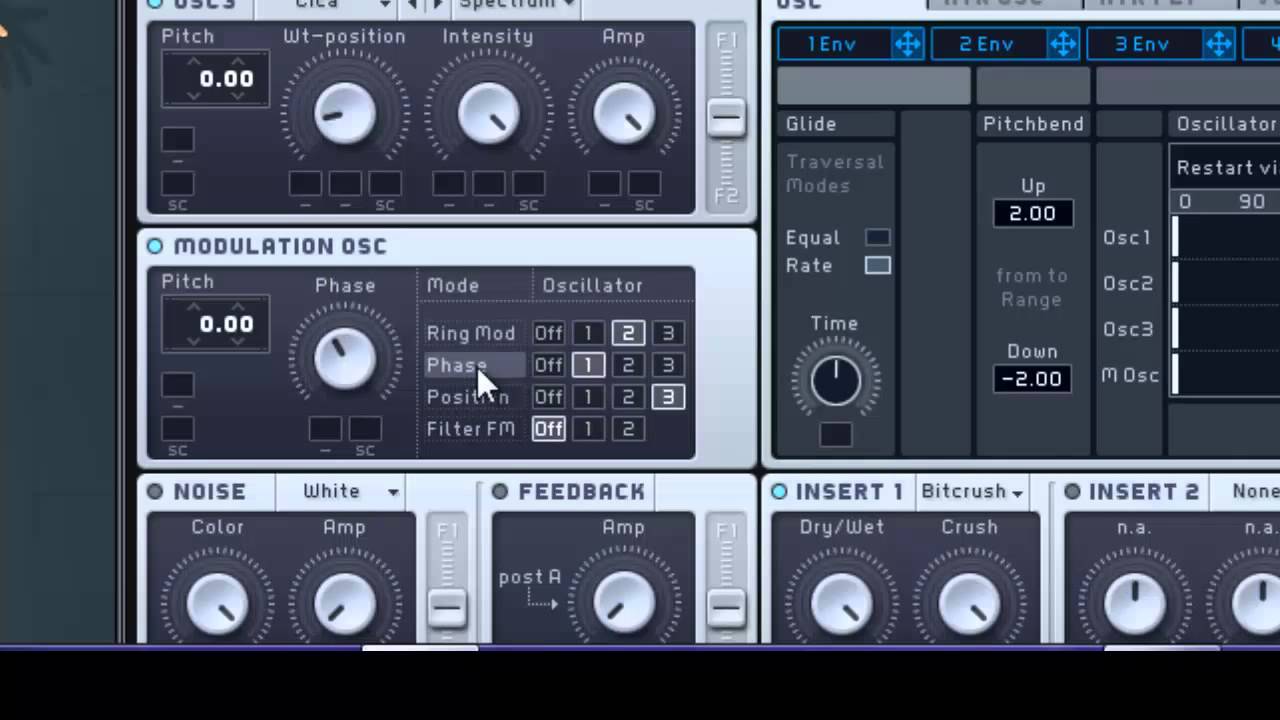Click Insert 1 Crush knob
The width and height of the screenshot is (1280, 720).
click(969, 603)
